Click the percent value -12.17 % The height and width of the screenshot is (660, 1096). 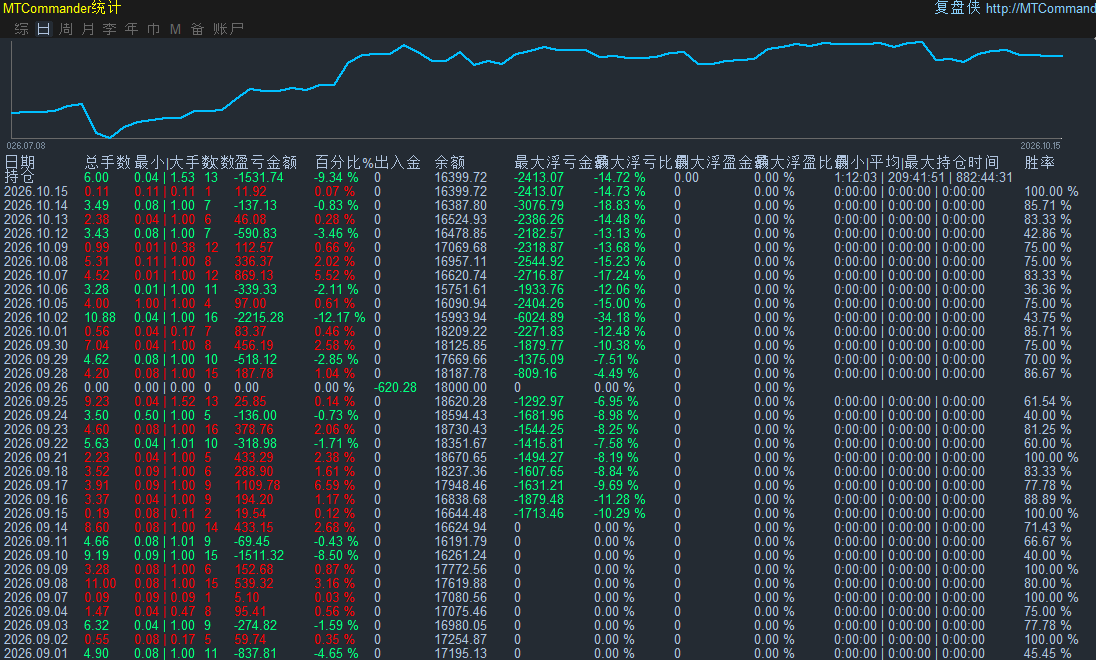(340, 317)
